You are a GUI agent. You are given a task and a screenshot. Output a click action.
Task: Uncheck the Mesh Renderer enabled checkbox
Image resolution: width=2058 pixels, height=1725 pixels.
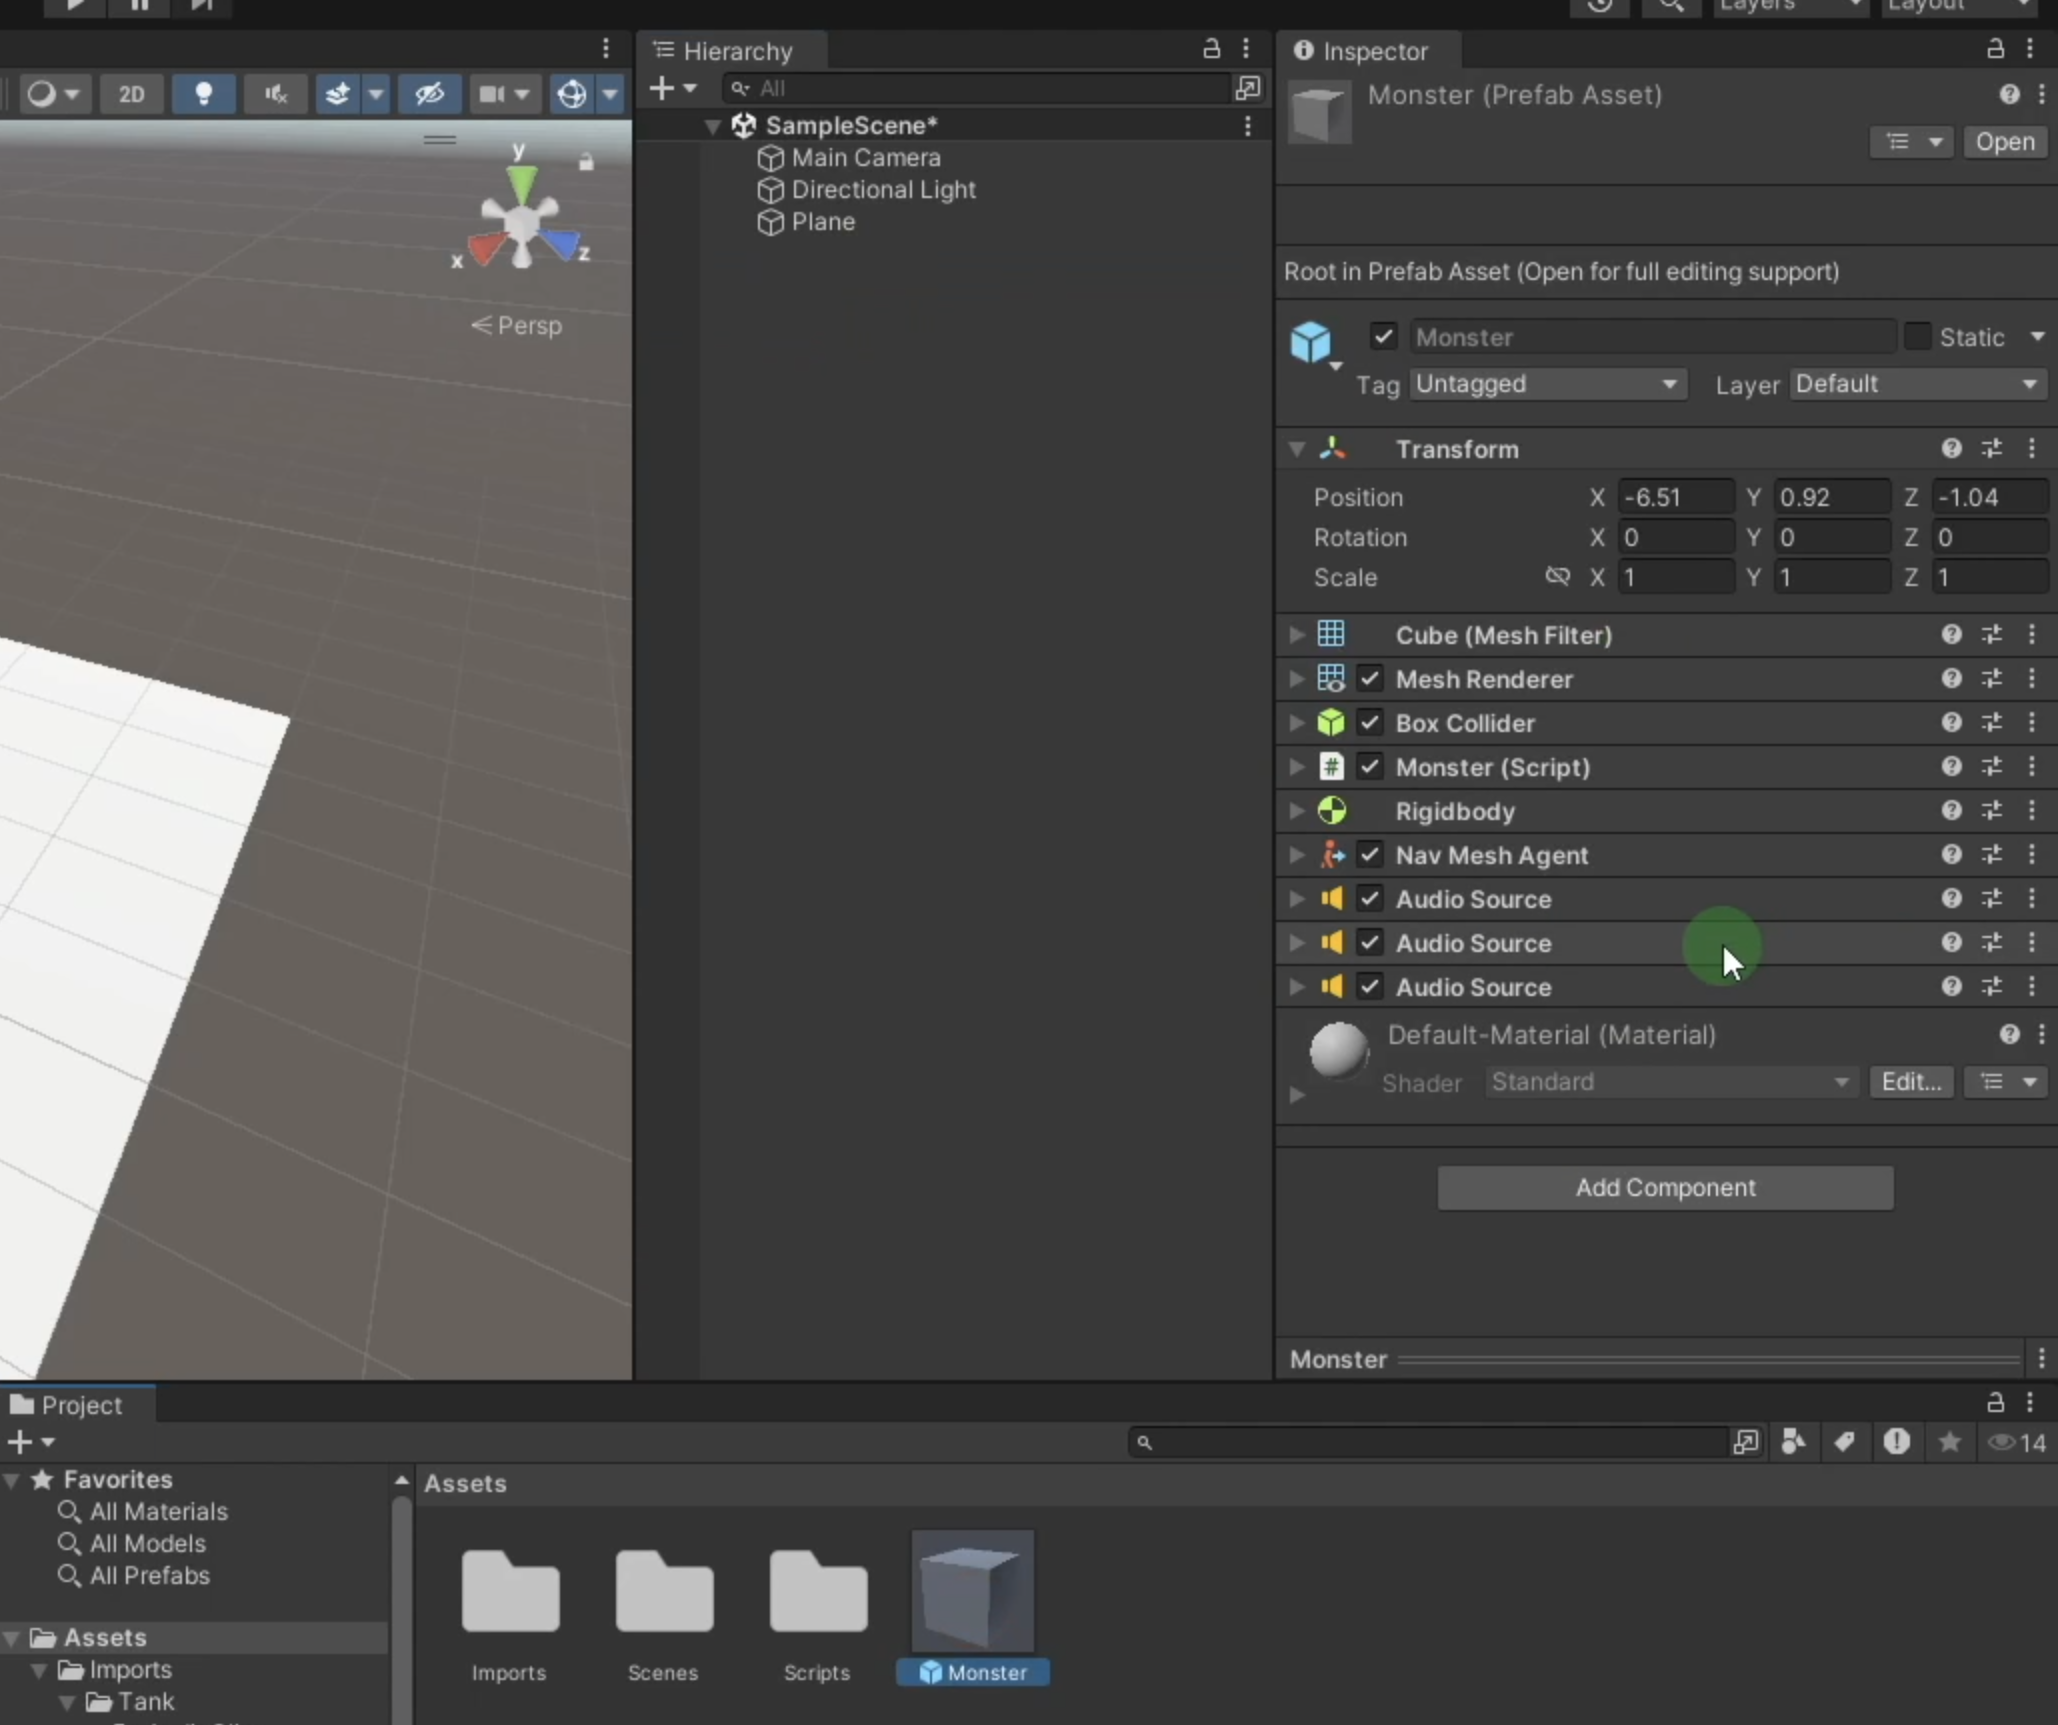(1370, 679)
